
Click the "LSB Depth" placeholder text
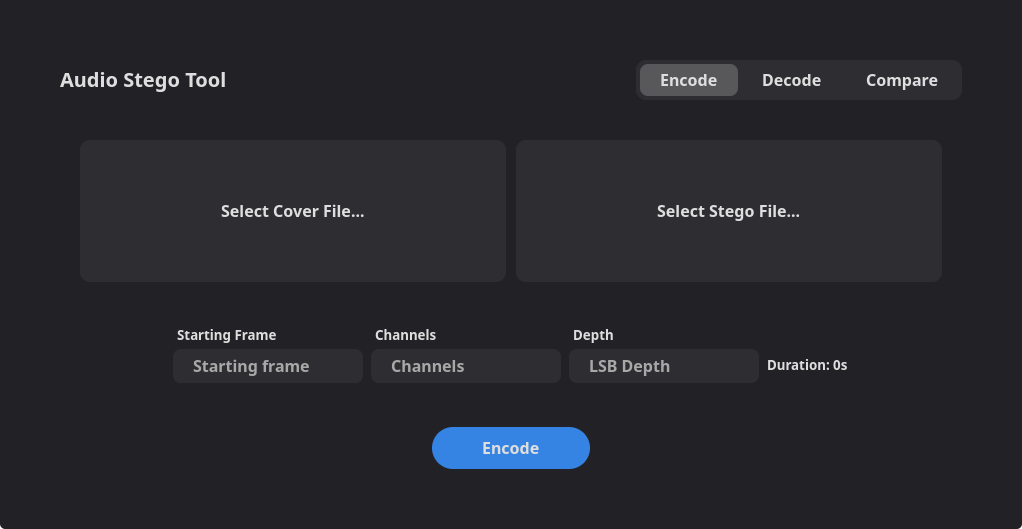[629, 366]
